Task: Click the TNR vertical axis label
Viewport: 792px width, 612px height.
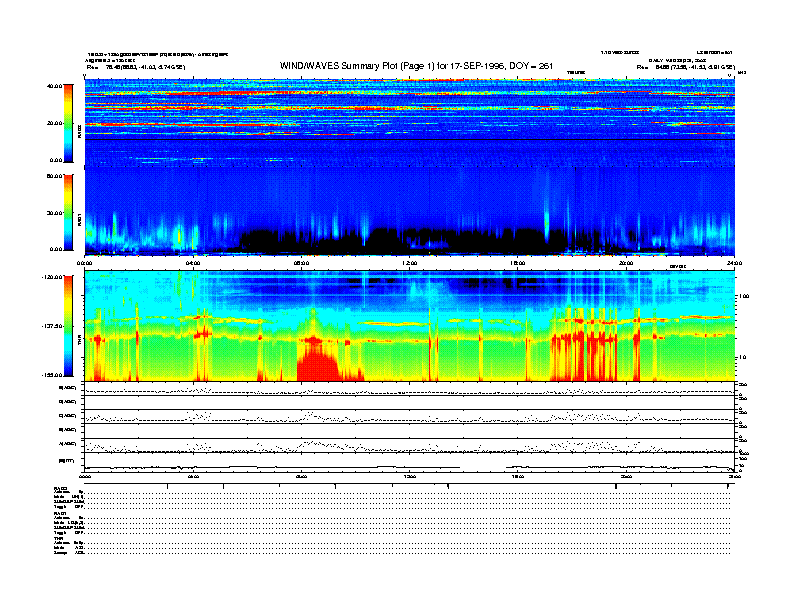Action: 79,342
